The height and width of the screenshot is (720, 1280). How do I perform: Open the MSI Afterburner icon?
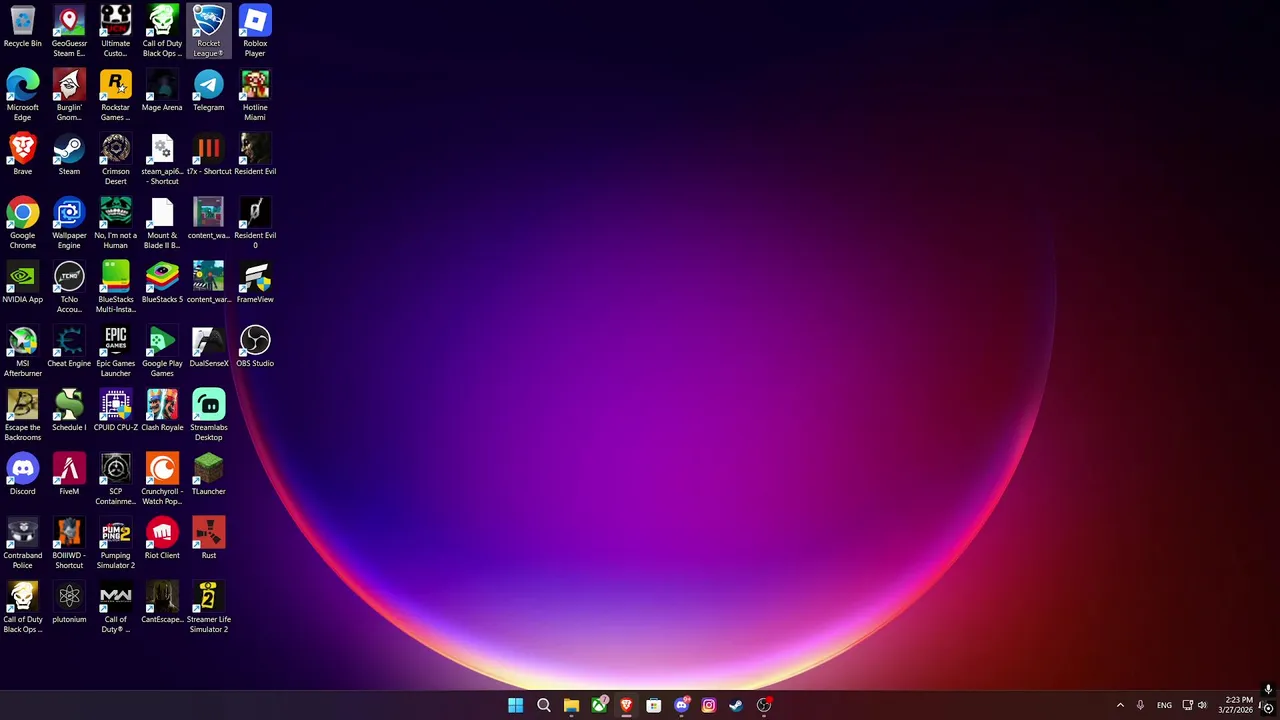(x=22, y=351)
